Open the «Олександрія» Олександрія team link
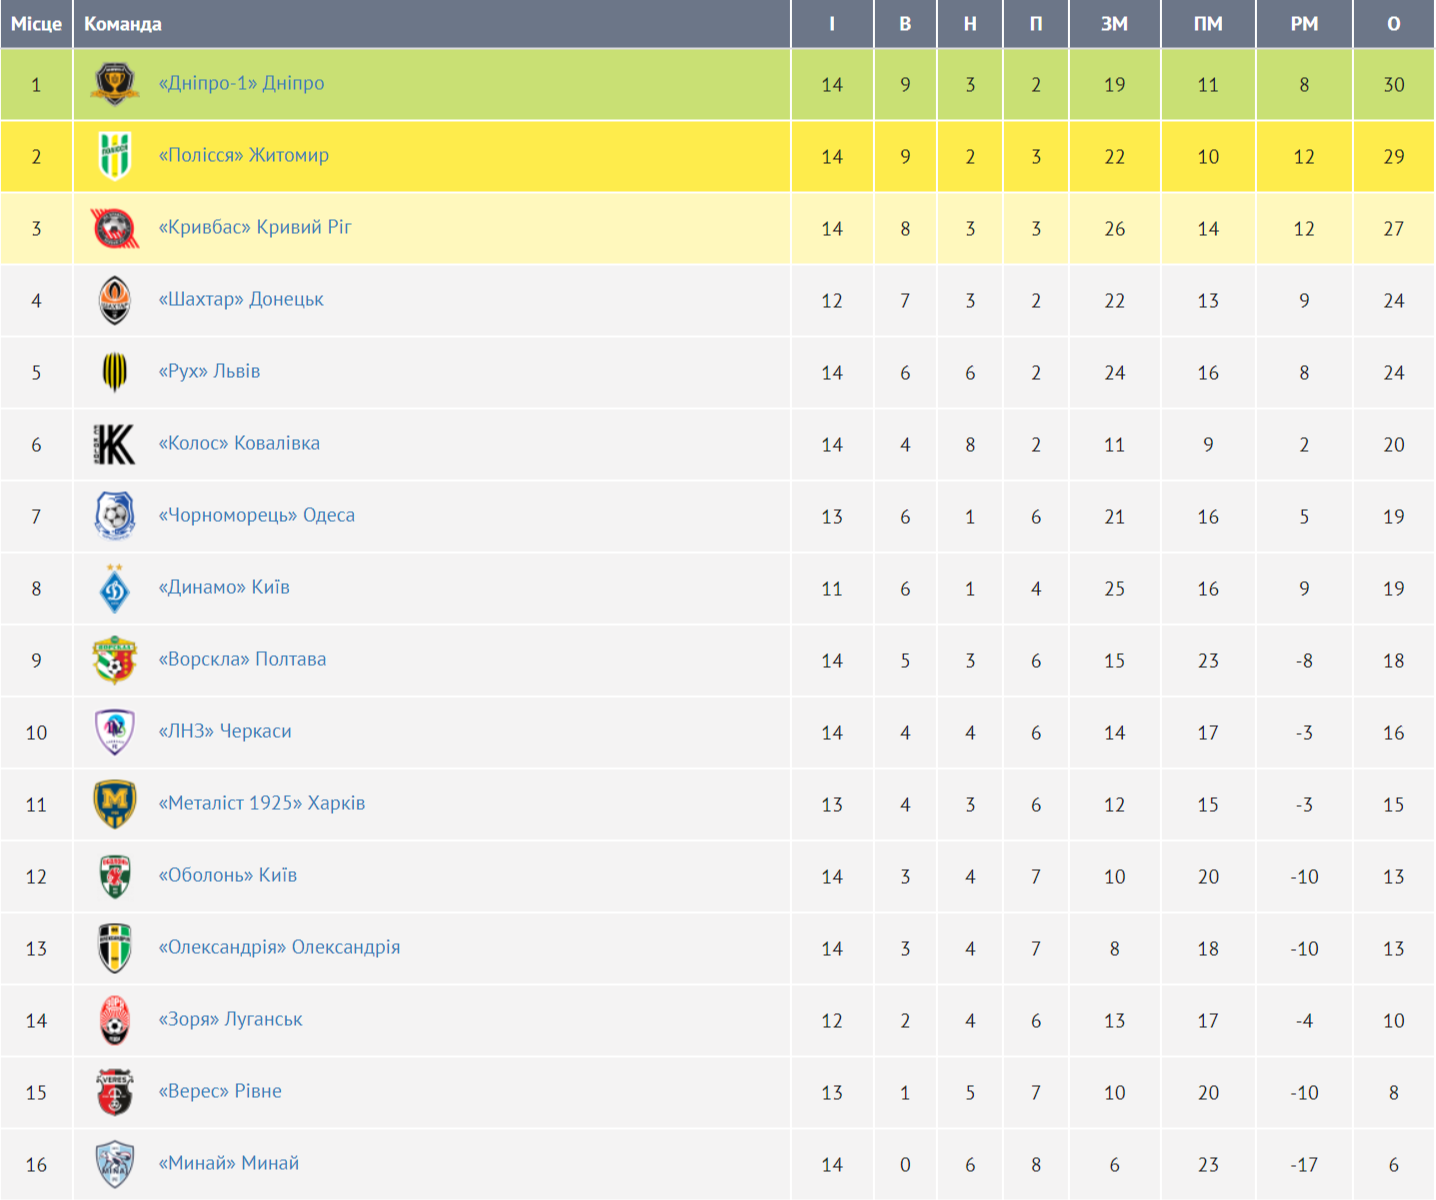Screen dimensions: 1436x1200 tap(279, 947)
